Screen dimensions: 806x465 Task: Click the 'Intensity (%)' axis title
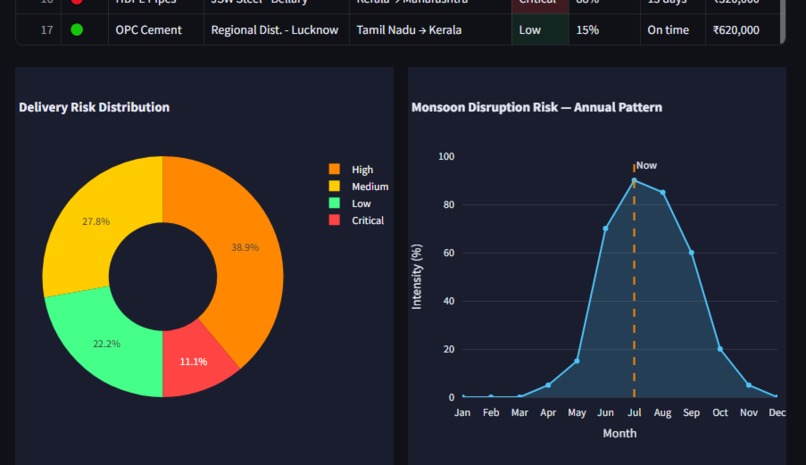coord(416,276)
